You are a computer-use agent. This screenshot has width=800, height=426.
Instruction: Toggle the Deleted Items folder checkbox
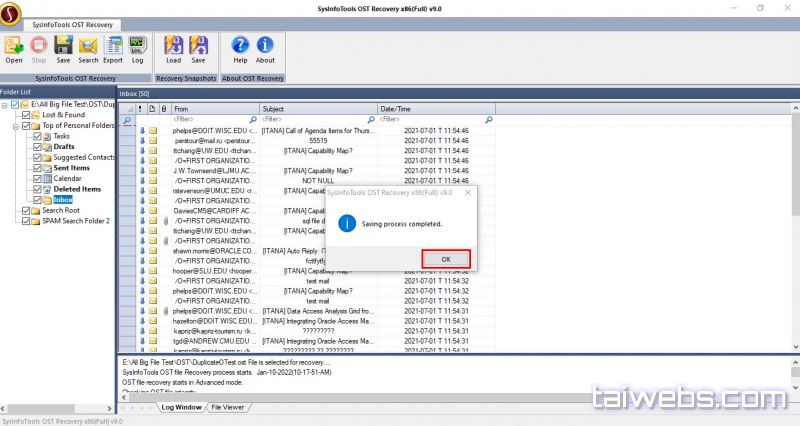[x=36, y=189]
